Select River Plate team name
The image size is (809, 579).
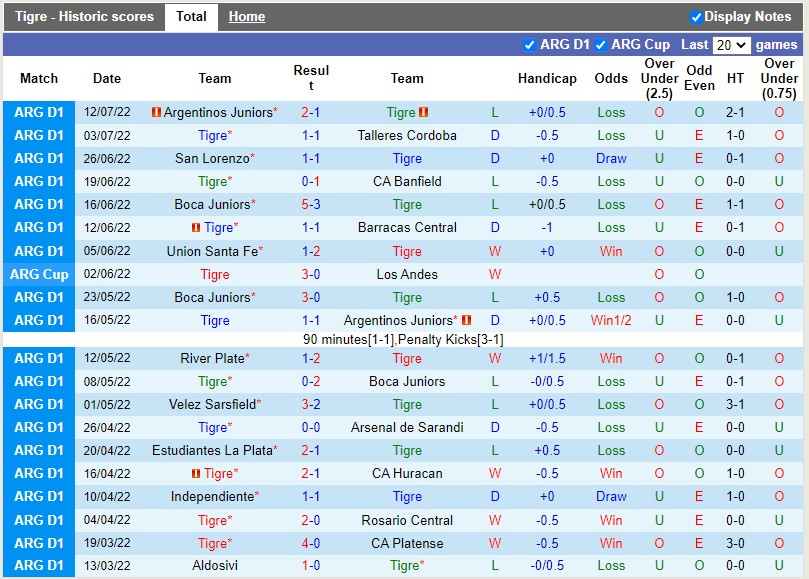(212, 359)
